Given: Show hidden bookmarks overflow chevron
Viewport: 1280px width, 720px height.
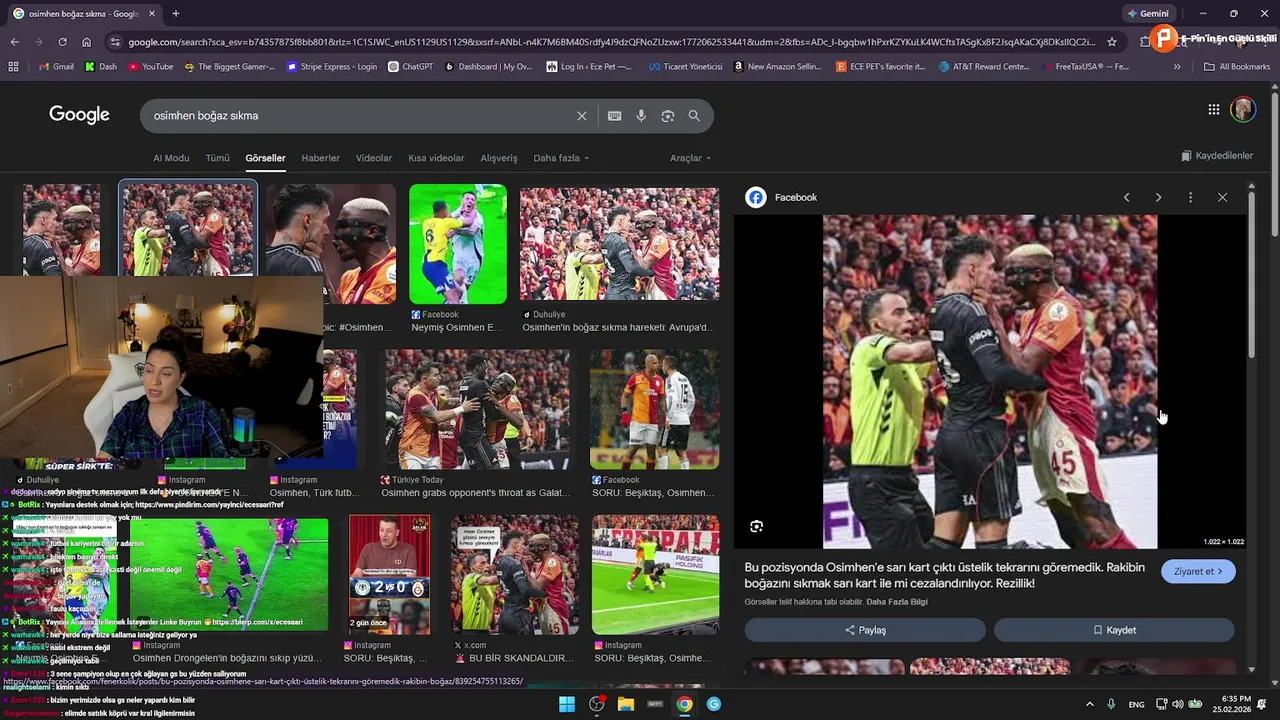Looking at the screenshot, I should (1177, 67).
